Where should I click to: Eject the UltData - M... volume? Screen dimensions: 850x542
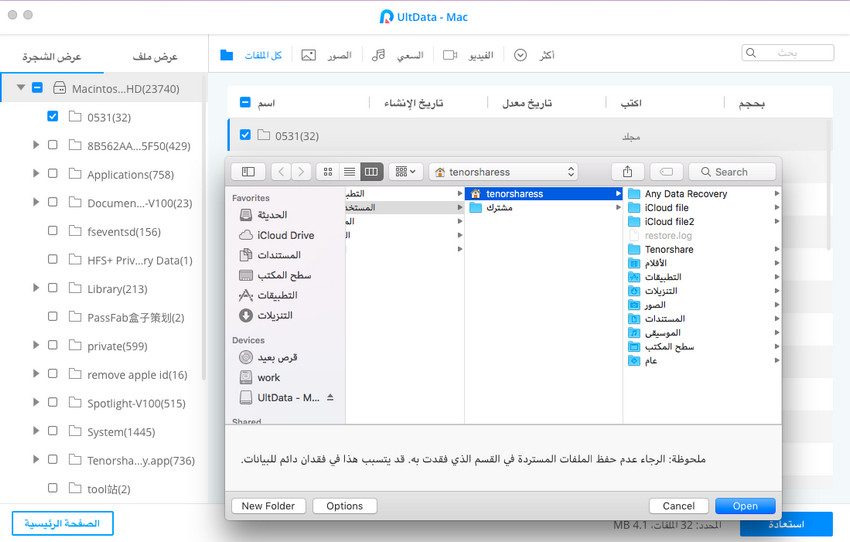click(330, 397)
